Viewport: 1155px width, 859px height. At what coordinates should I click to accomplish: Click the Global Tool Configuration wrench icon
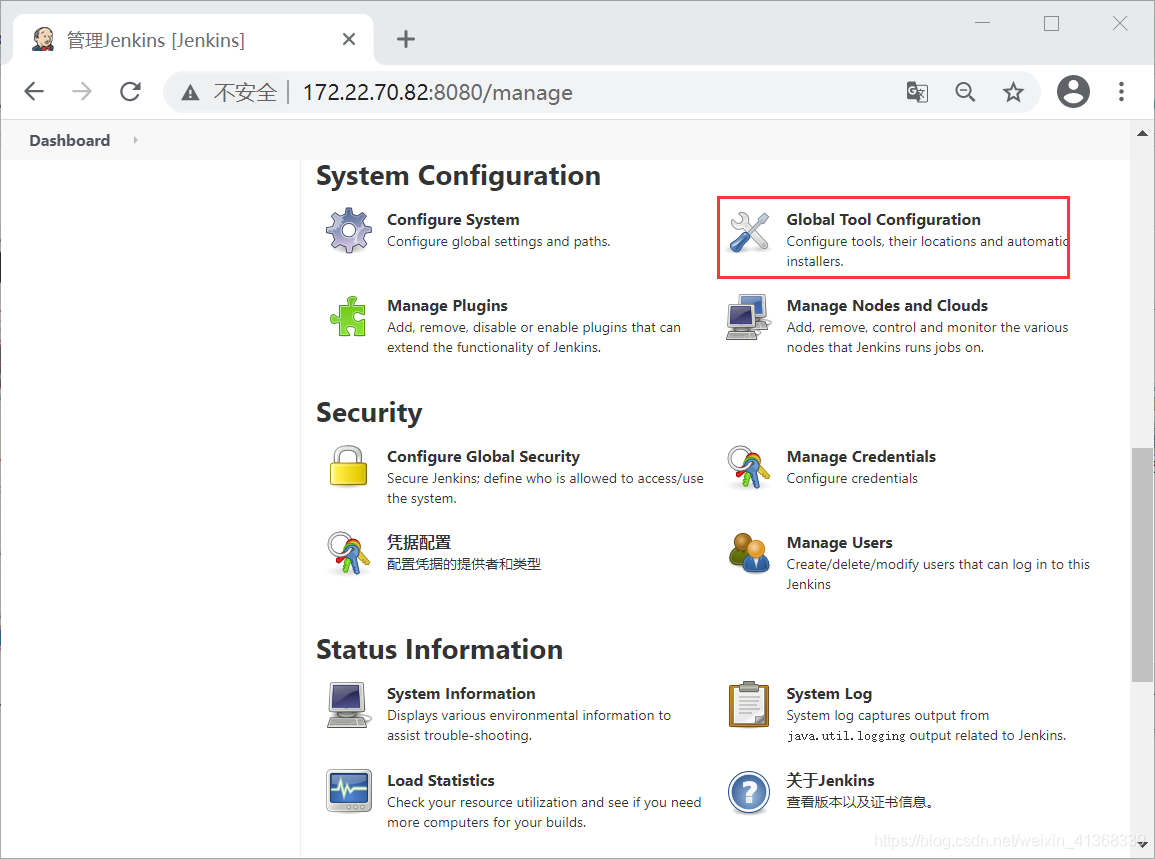click(x=748, y=231)
